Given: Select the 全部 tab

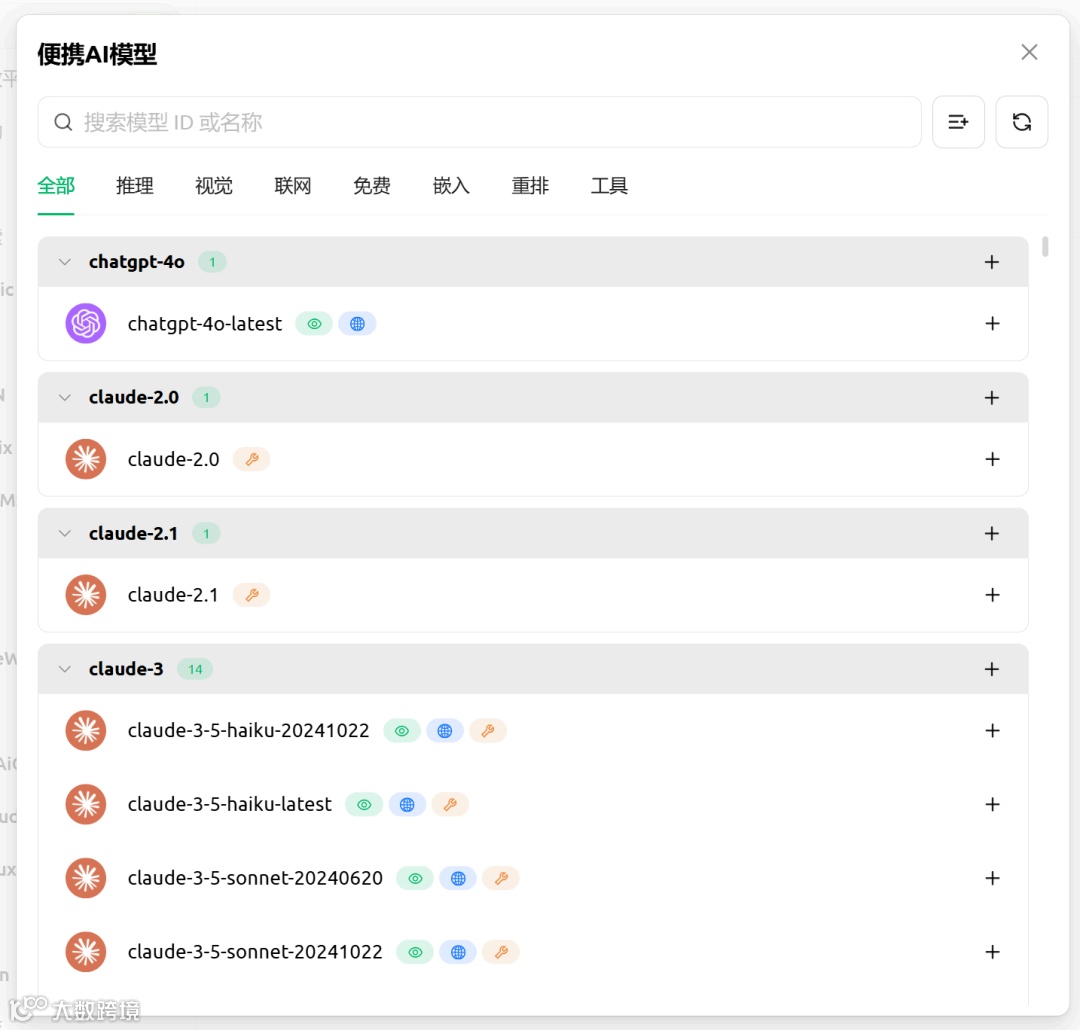Looking at the screenshot, I should pos(56,185).
